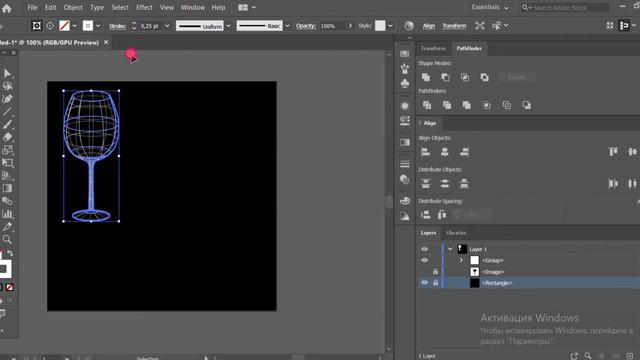This screenshot has height=360, width=640.
Task: Select the Eraser tool
Action: (7, 137)
